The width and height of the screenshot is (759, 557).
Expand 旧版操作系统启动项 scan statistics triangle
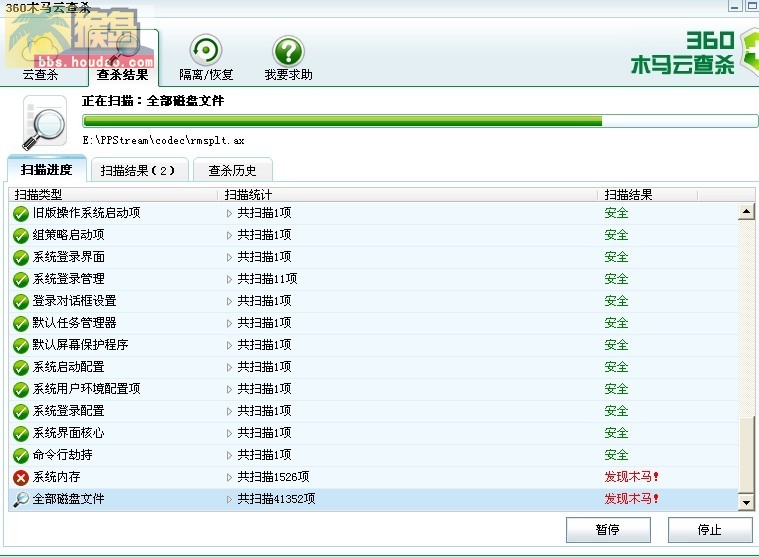[x=229, y=213]
